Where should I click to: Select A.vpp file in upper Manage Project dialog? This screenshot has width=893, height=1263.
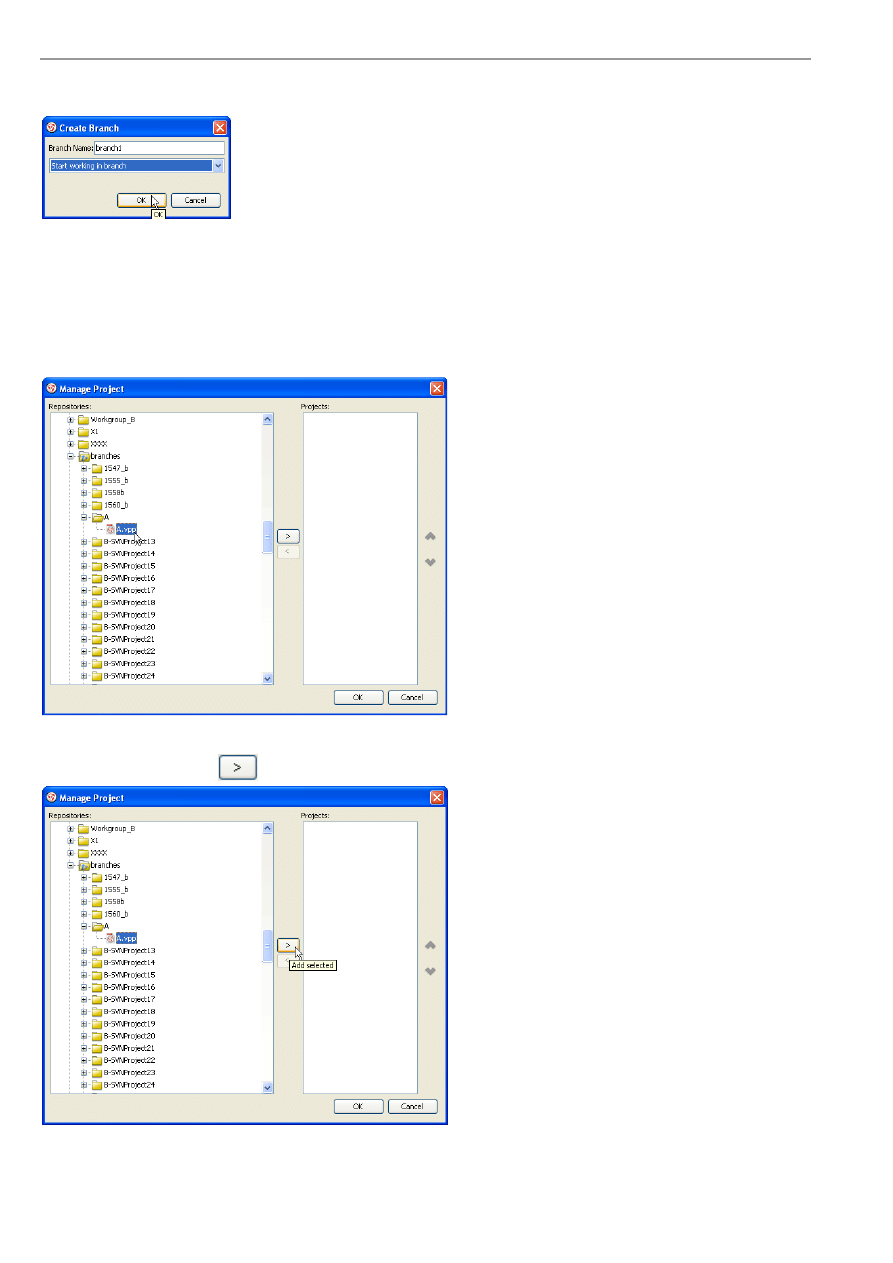pyautogui.click(x=126, y=529)
